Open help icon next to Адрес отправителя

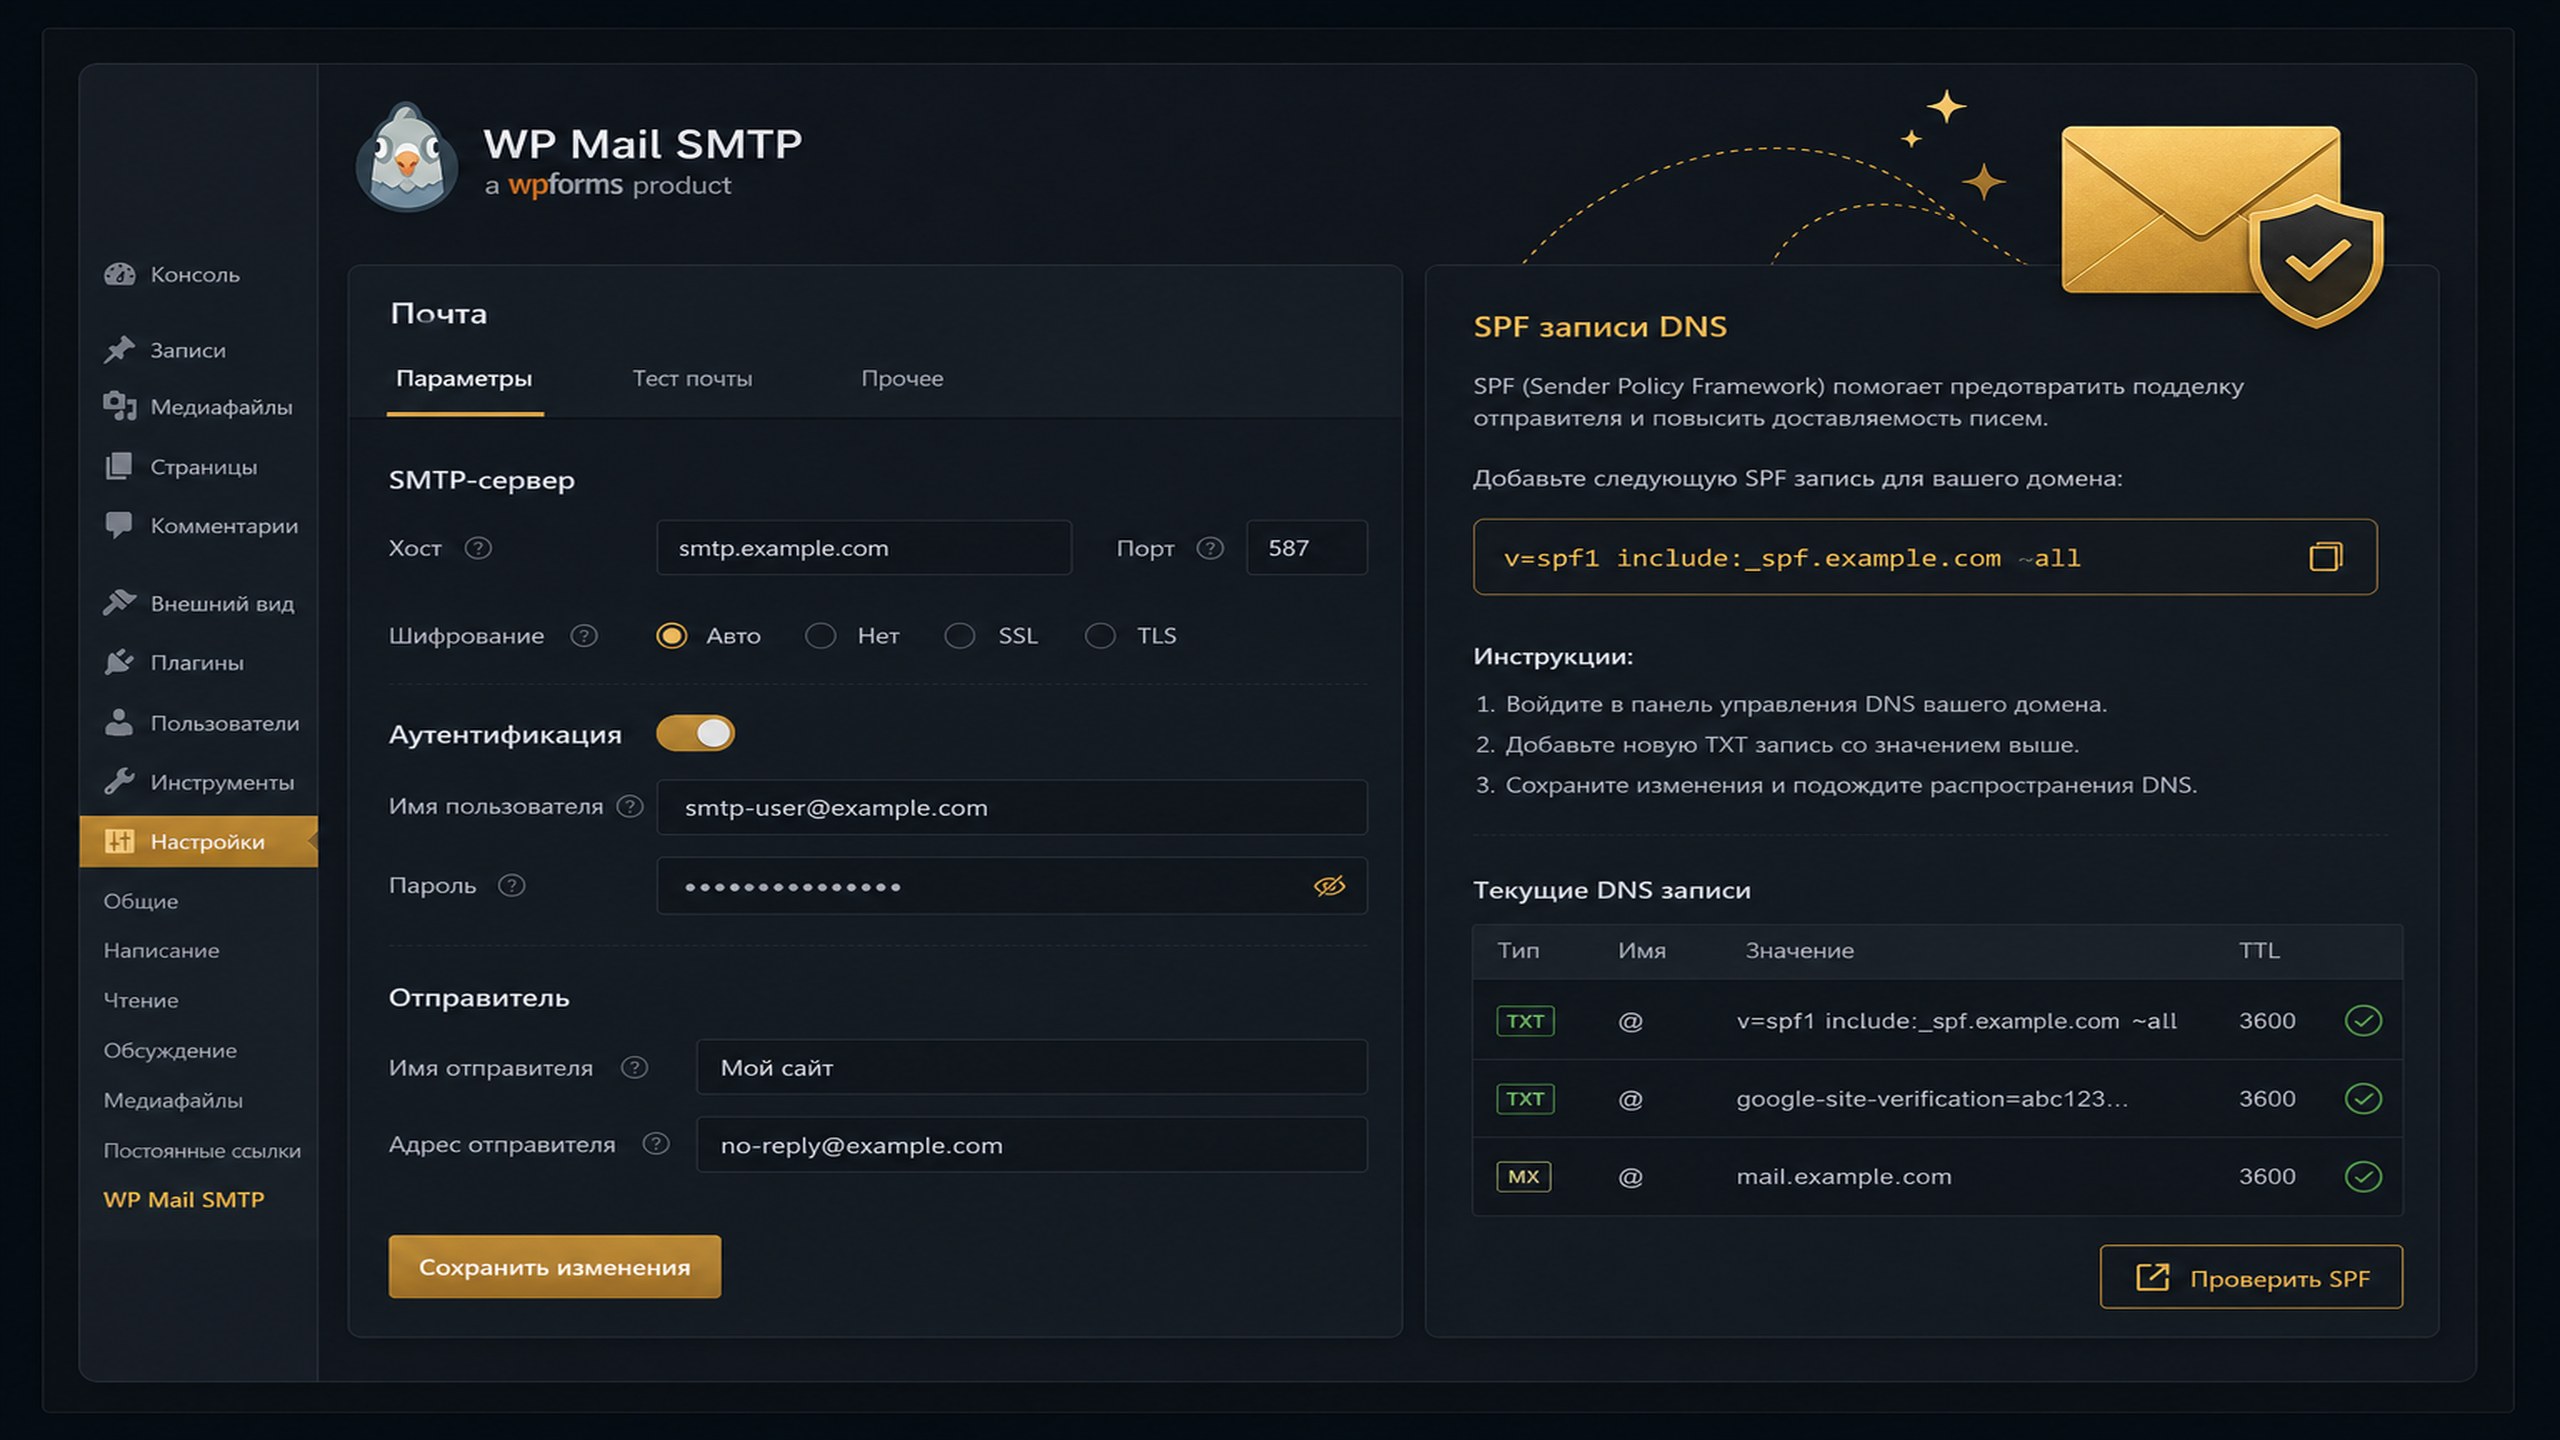pyautogui.click(x=656, y=1144)
